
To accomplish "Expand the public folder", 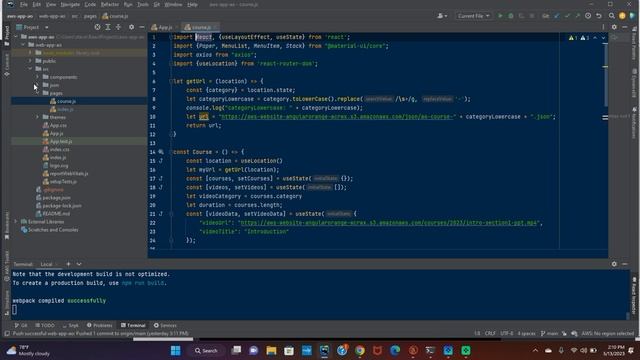I will coord(30,61).
